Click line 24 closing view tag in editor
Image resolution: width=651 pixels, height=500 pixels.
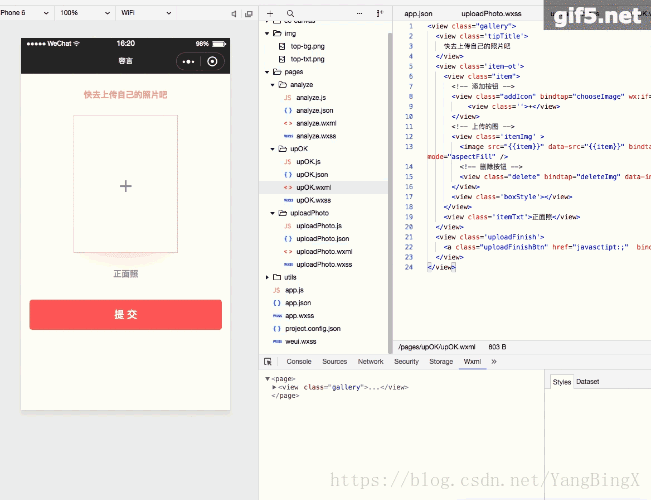(x=441, y=267)
